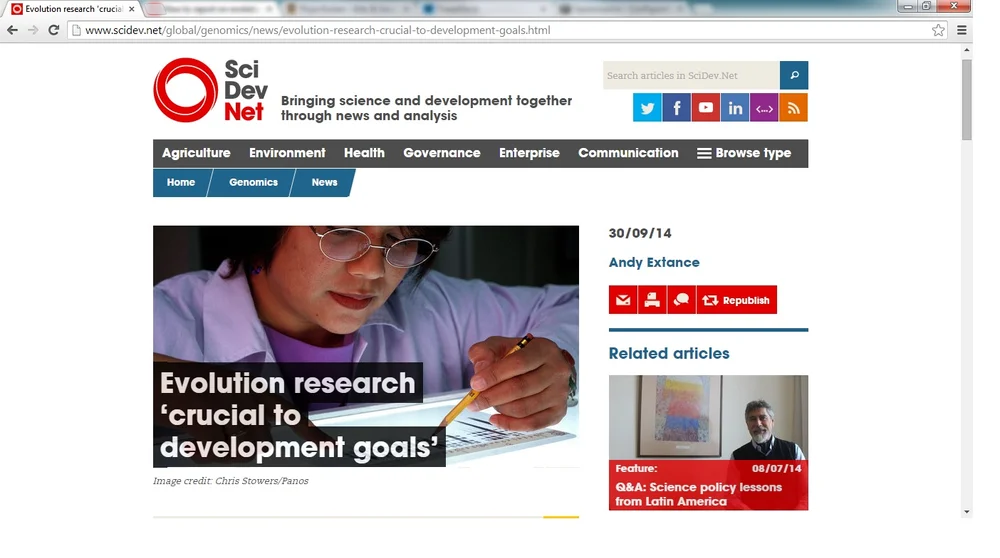Click the LinkedIn icon
Viewport: 1000px width, 558px height.
735,107
